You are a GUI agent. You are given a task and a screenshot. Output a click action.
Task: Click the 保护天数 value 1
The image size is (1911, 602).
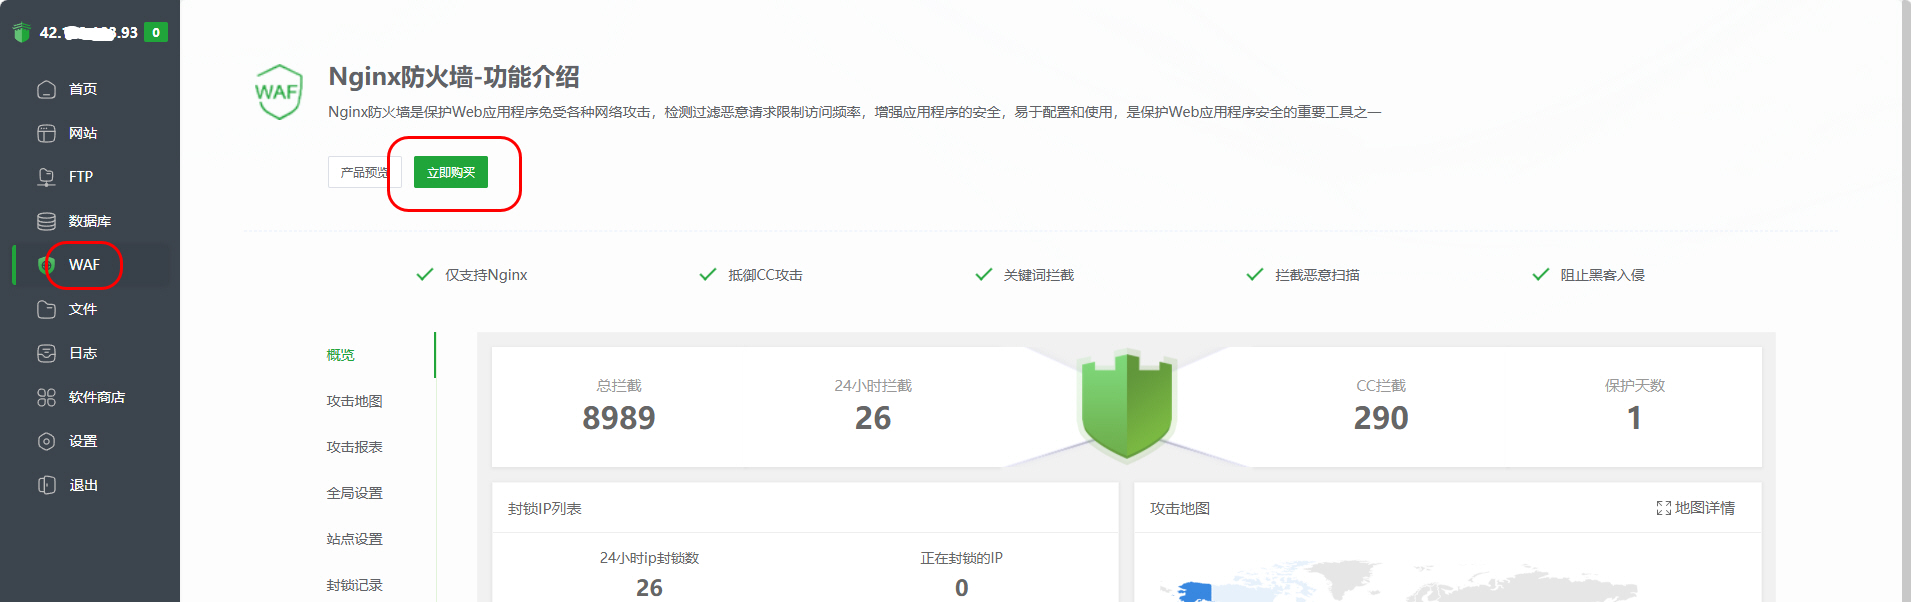pos(1634,418)
